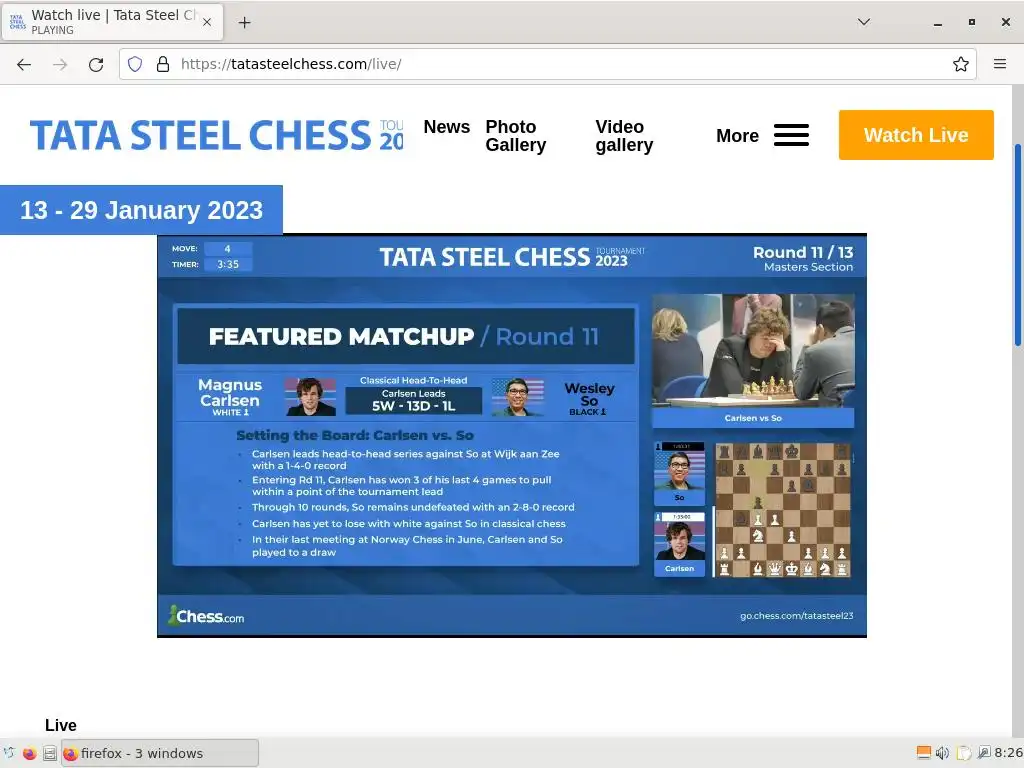
Task: Click the taskbar window list icon
Action: point(50,753)
